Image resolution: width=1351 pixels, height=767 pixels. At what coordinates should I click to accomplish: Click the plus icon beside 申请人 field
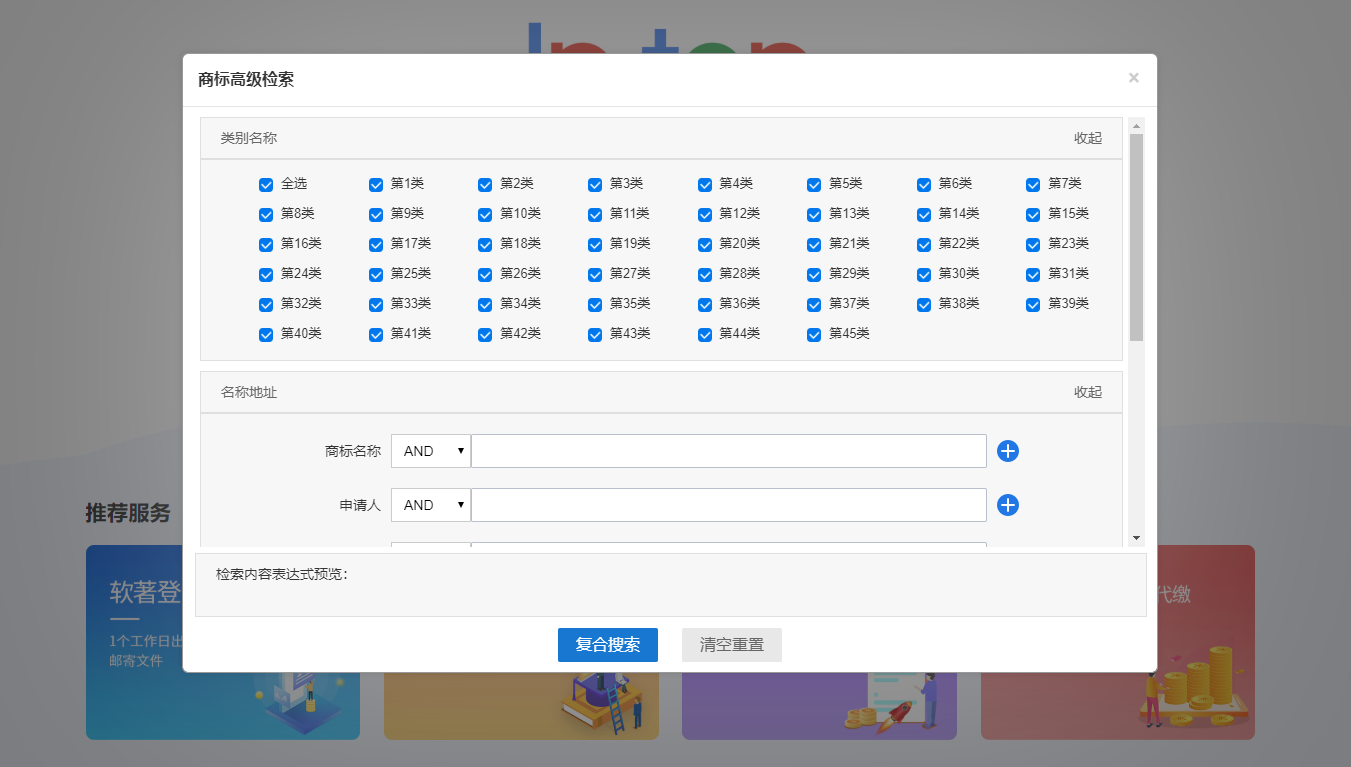(x=1008, y=505)
